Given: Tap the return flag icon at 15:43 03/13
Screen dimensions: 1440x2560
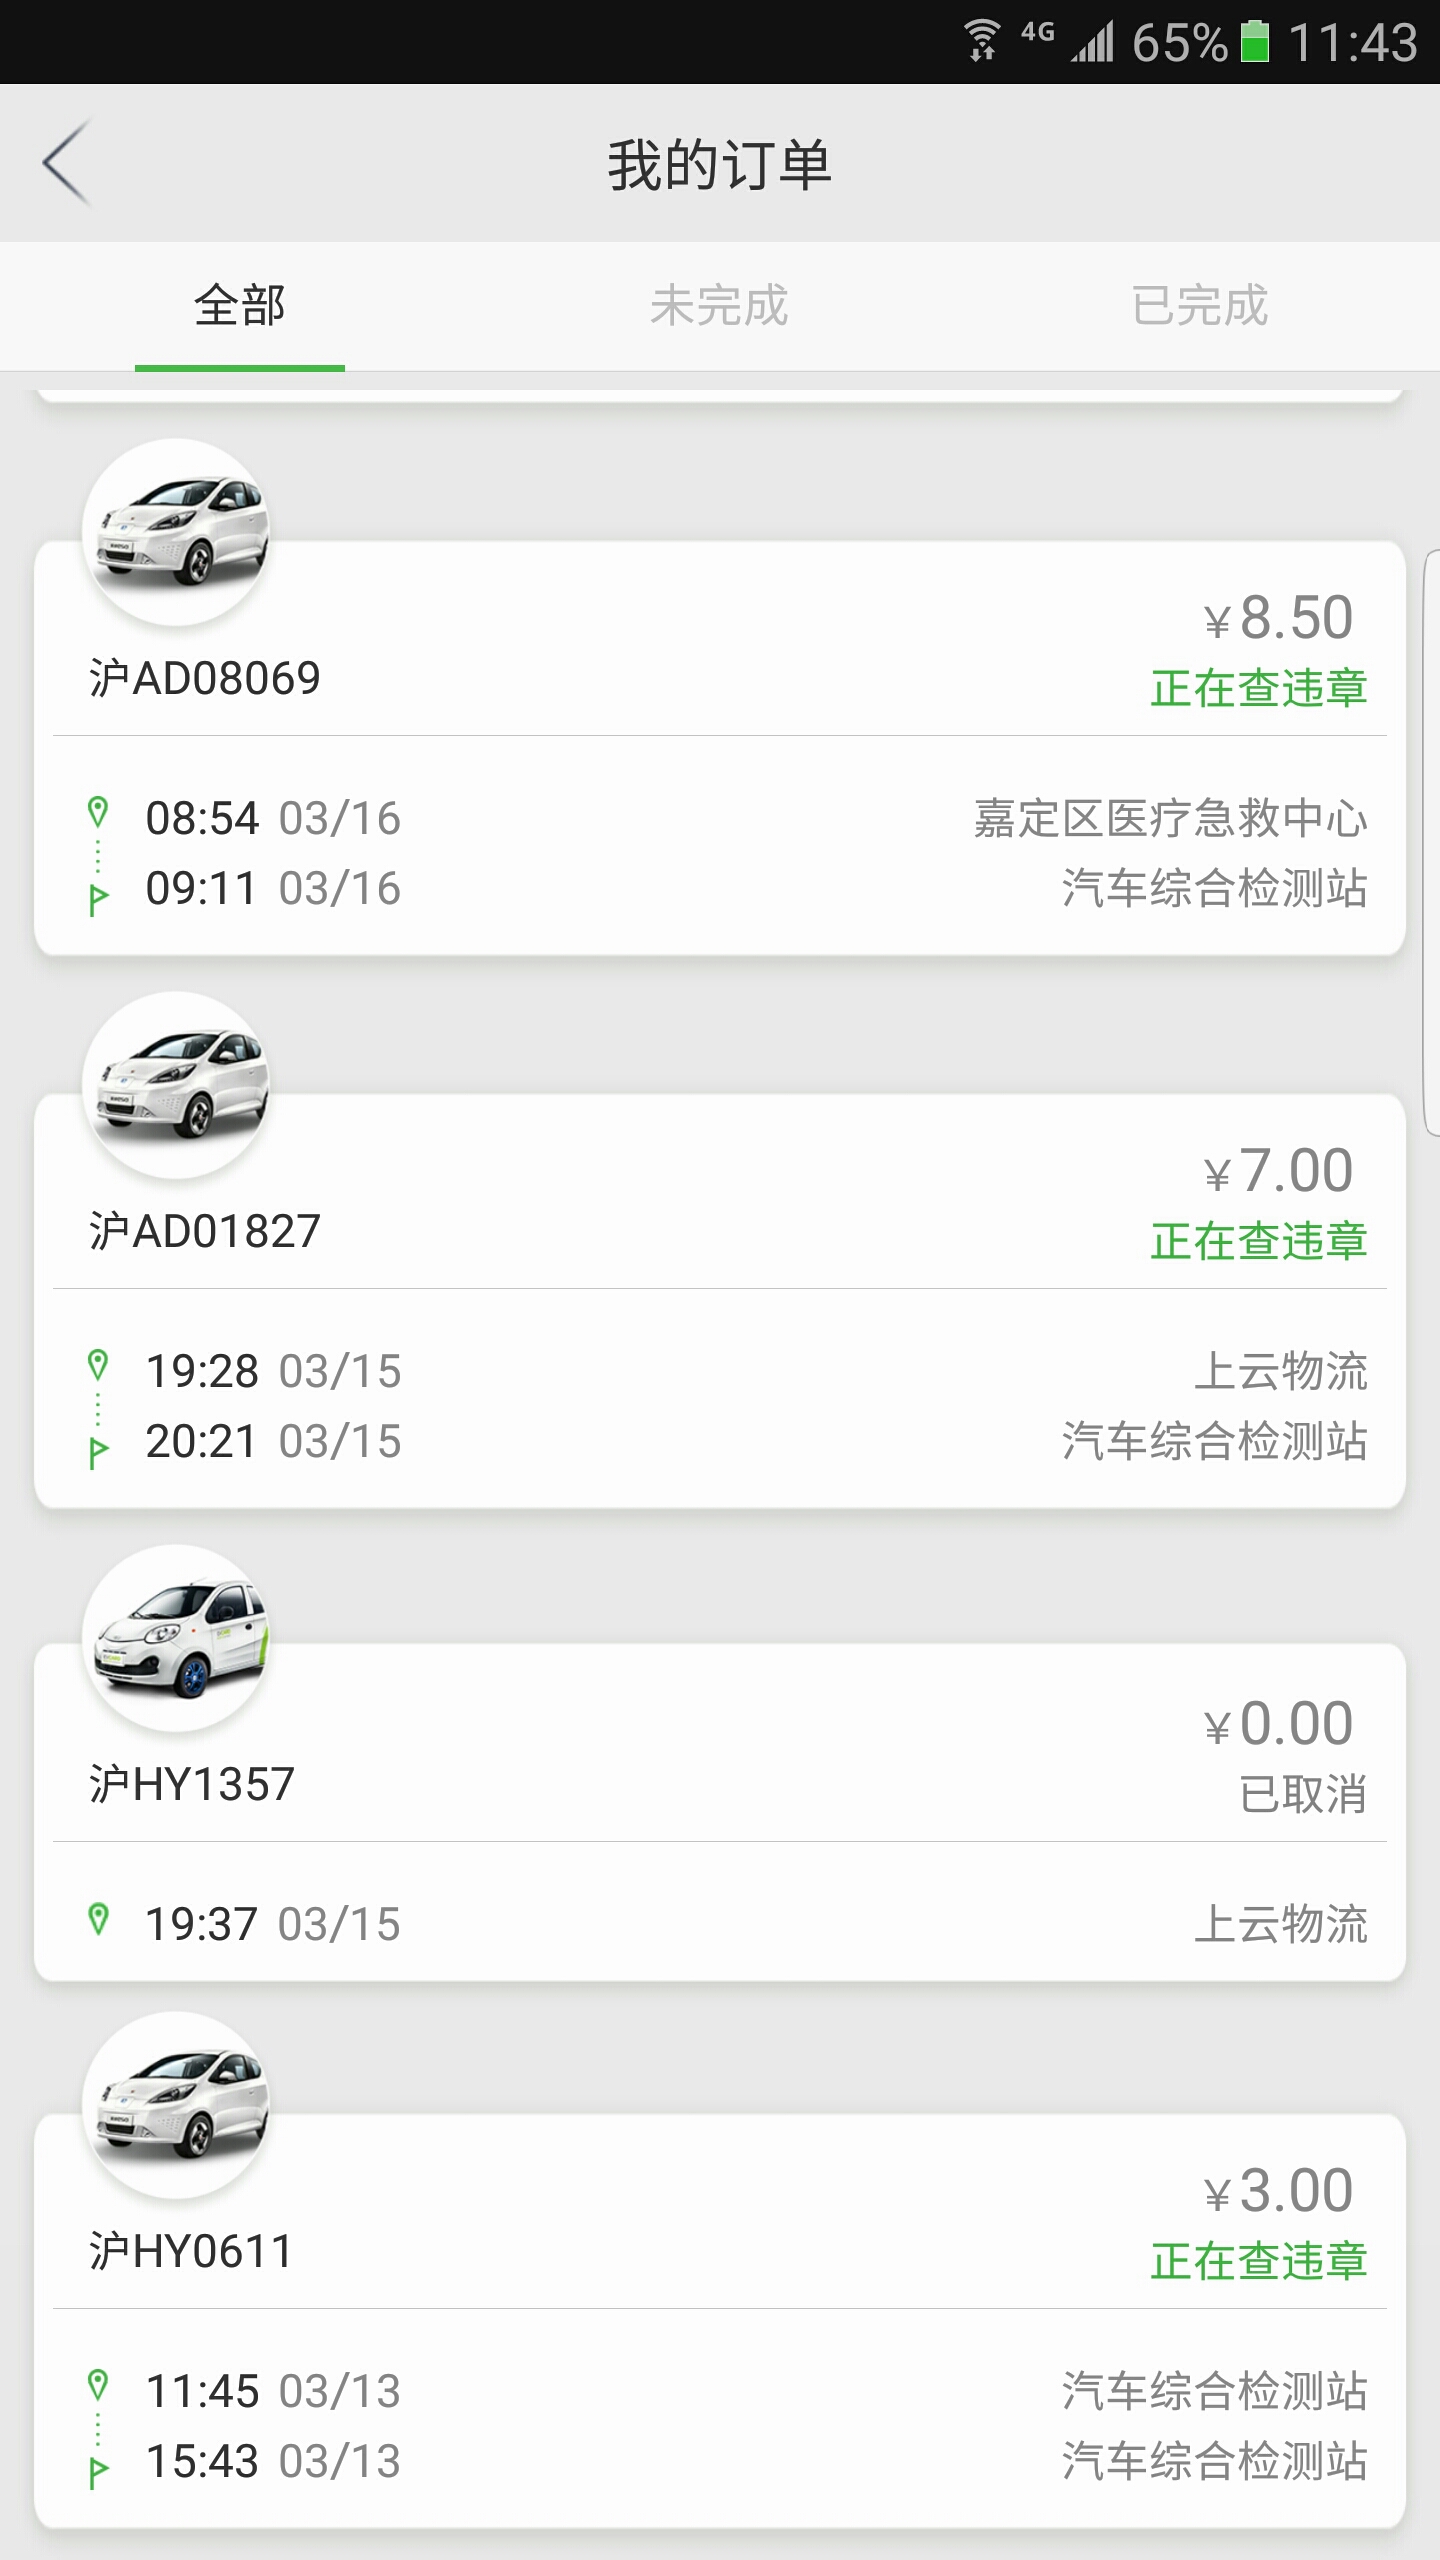Looking at the screenshot, I should point(98,2471).
